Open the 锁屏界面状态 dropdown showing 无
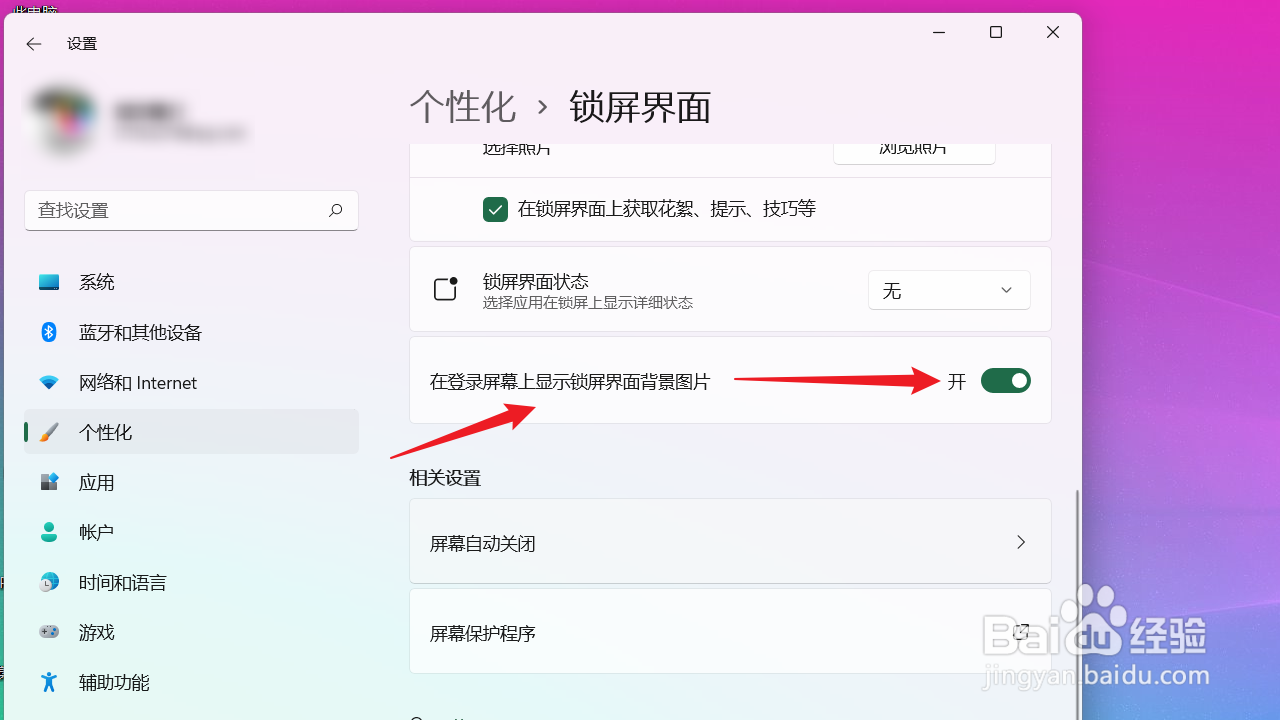The height and width of the screenshot is (720, 1280). (x=948, y=290)
